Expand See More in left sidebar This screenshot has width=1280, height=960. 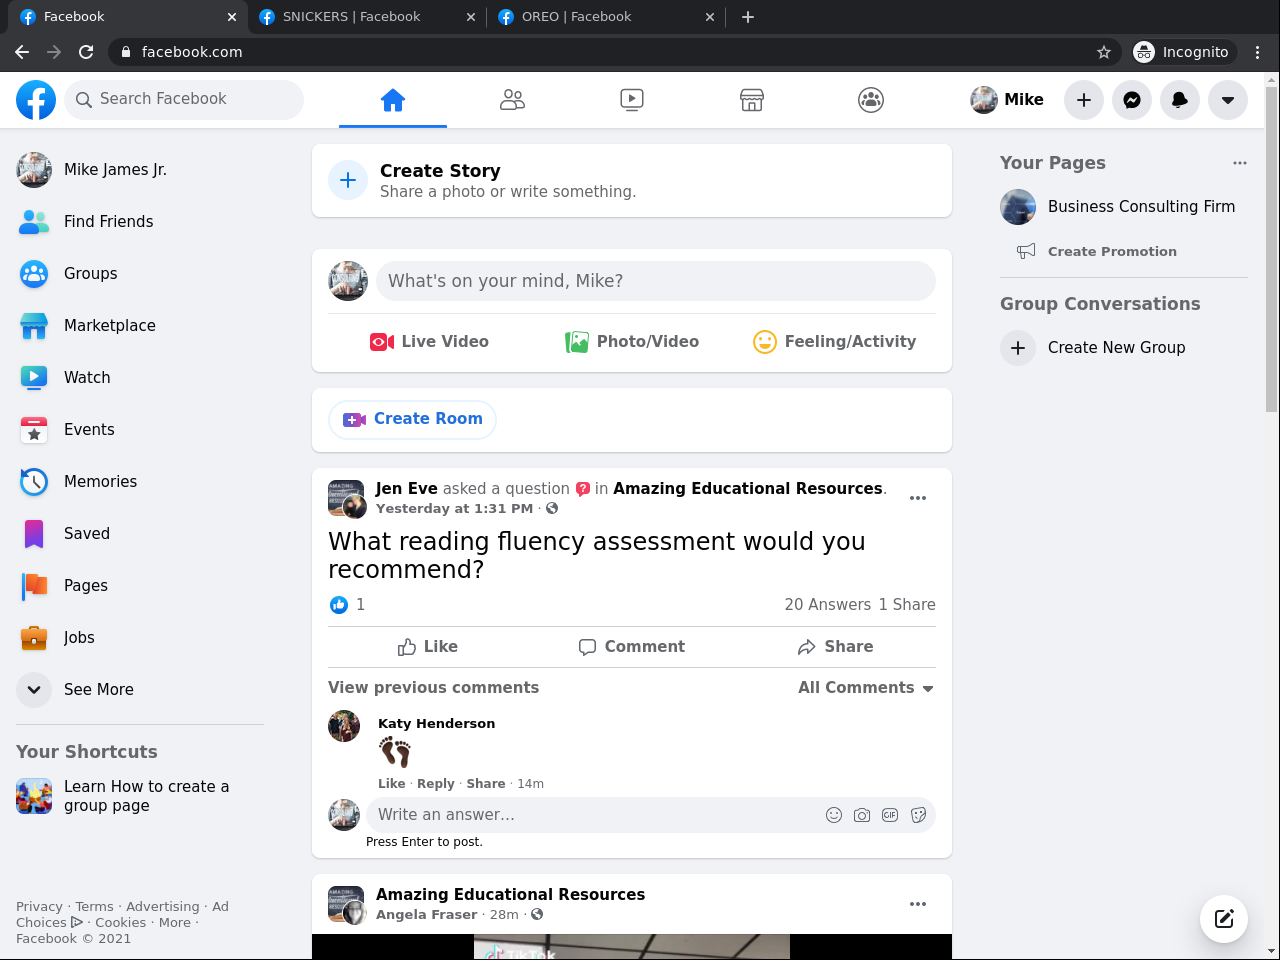pos(140,690)
